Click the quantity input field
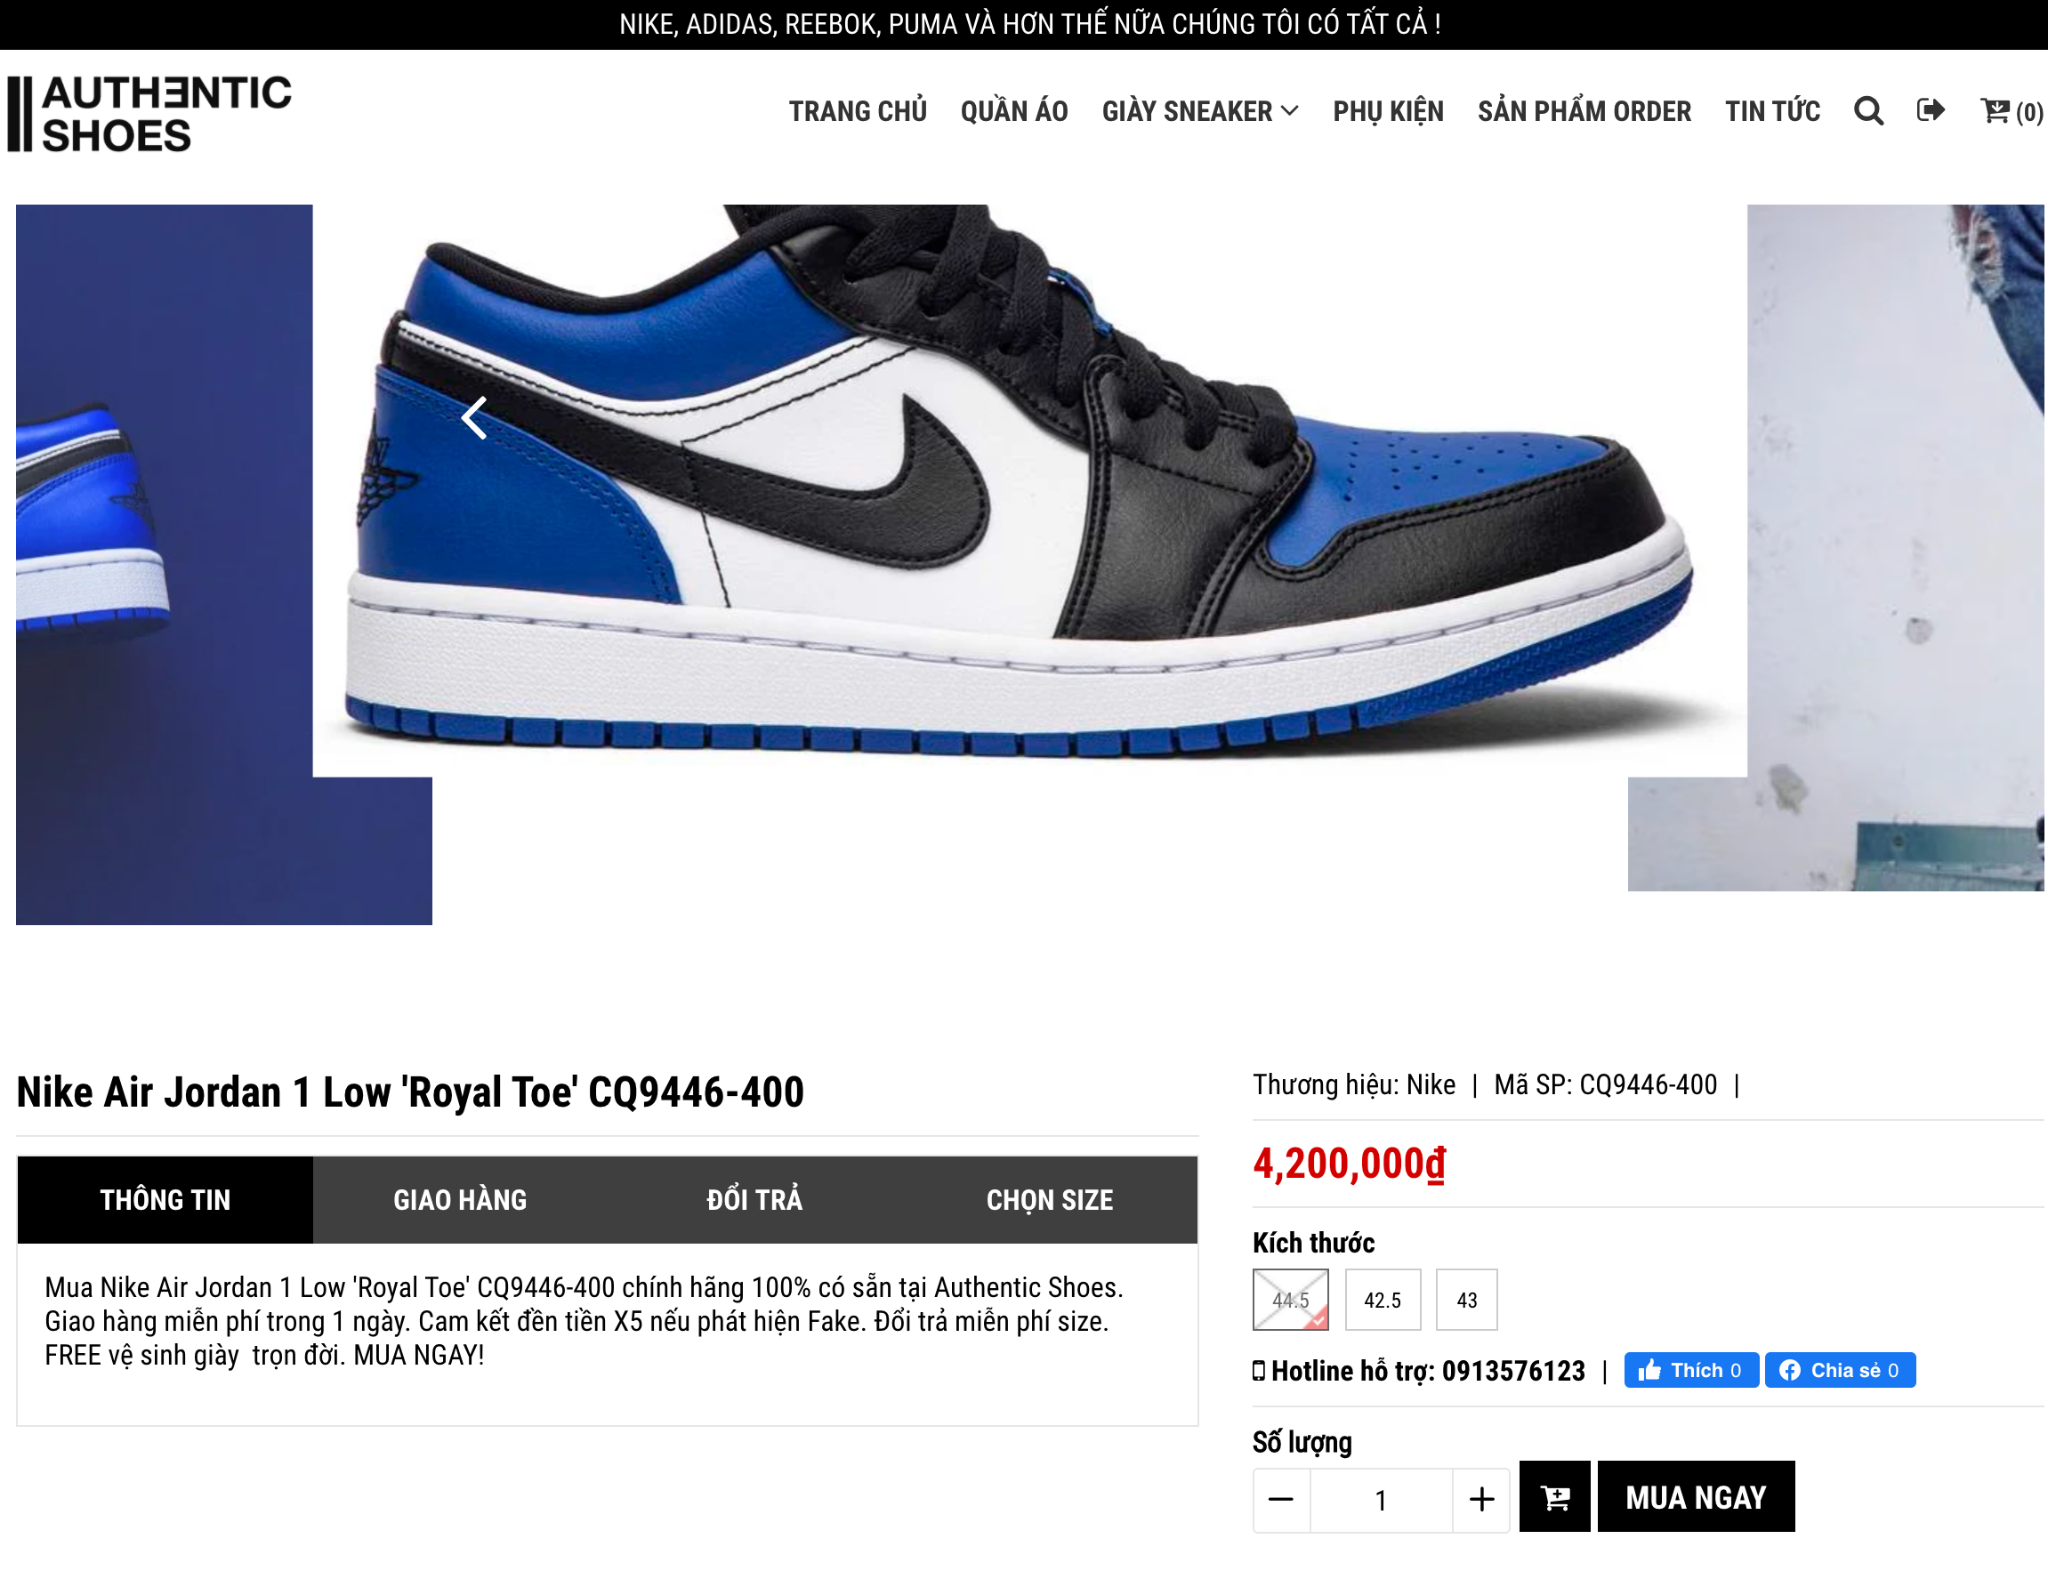This screenshot has height=1571, width=2048. 1381,1499
